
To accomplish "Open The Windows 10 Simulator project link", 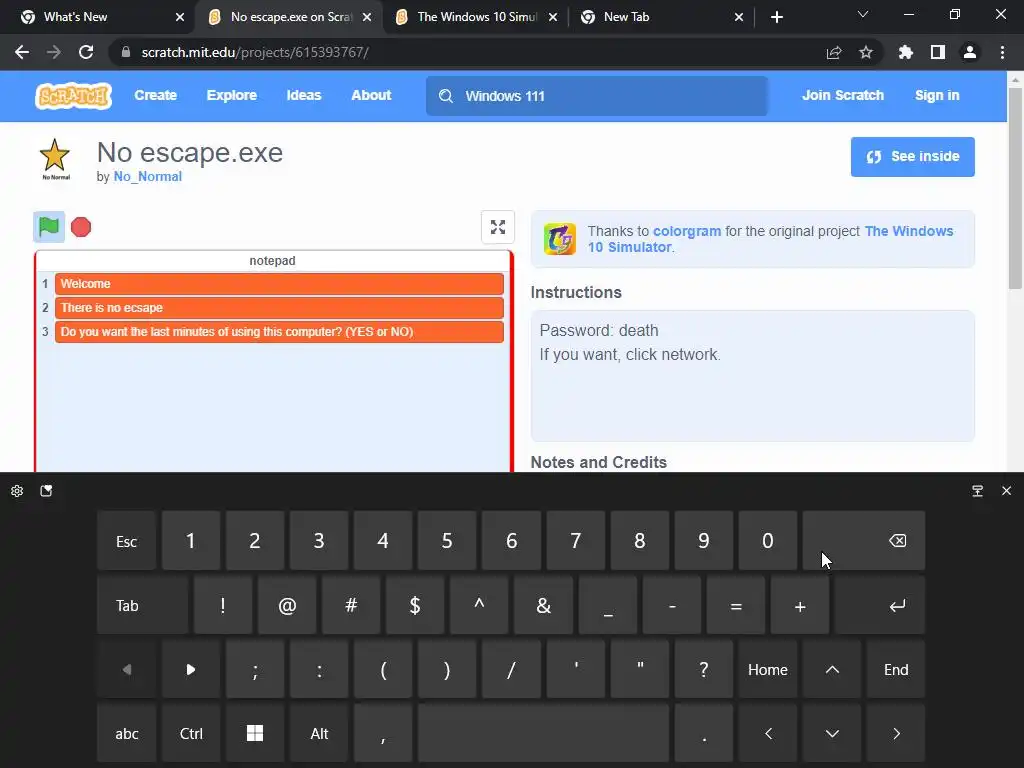I will 771,239.
